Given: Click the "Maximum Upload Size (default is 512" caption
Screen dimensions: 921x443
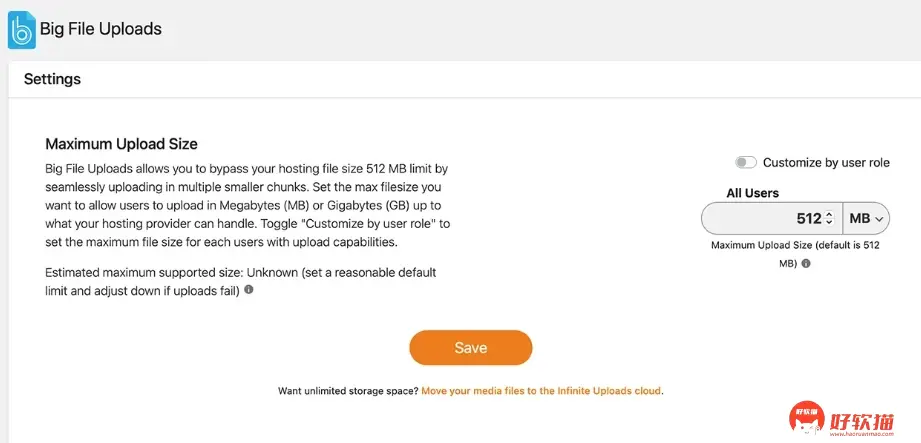Looking at the screenshot, I should click(794, 245).
